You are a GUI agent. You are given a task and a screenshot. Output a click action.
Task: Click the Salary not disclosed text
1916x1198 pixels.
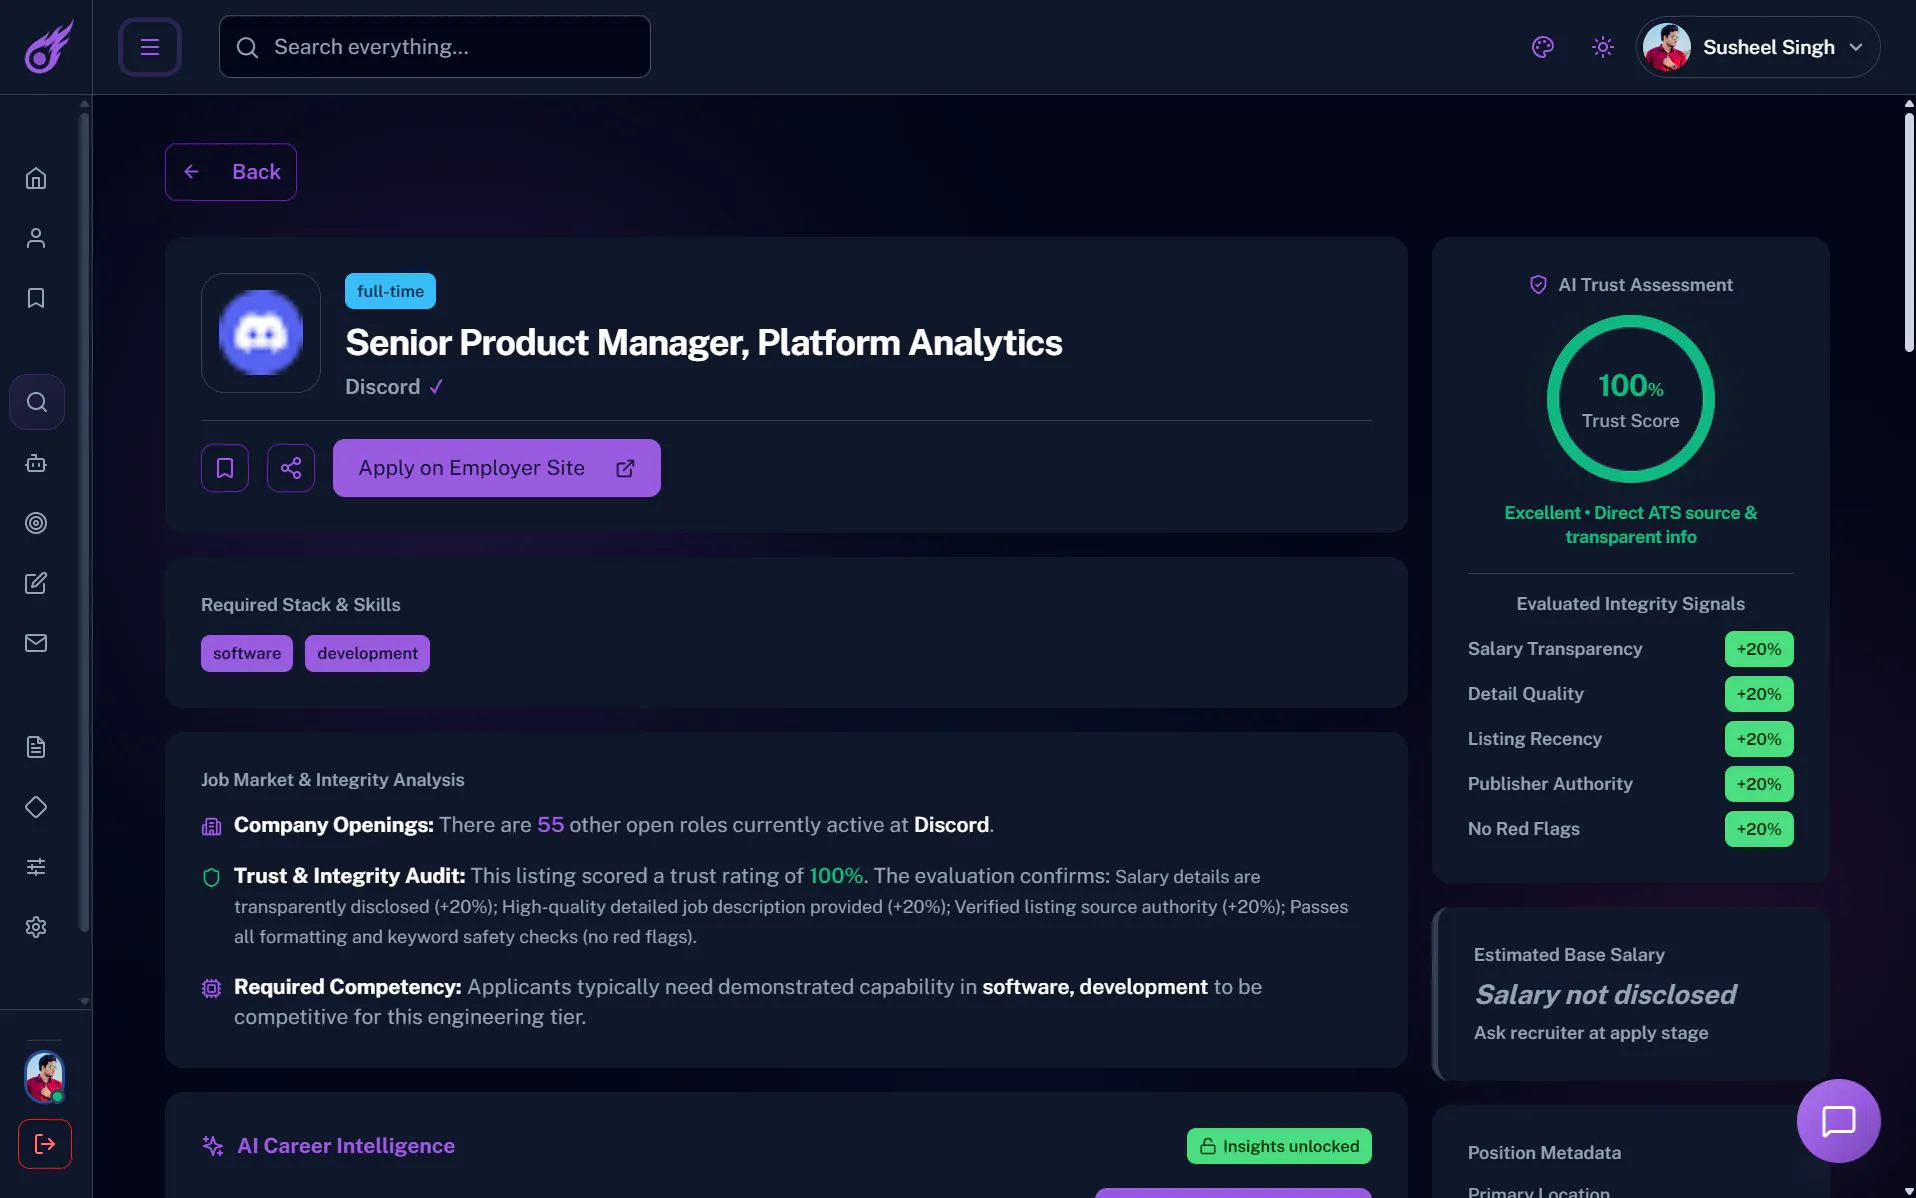[1605, 994]
